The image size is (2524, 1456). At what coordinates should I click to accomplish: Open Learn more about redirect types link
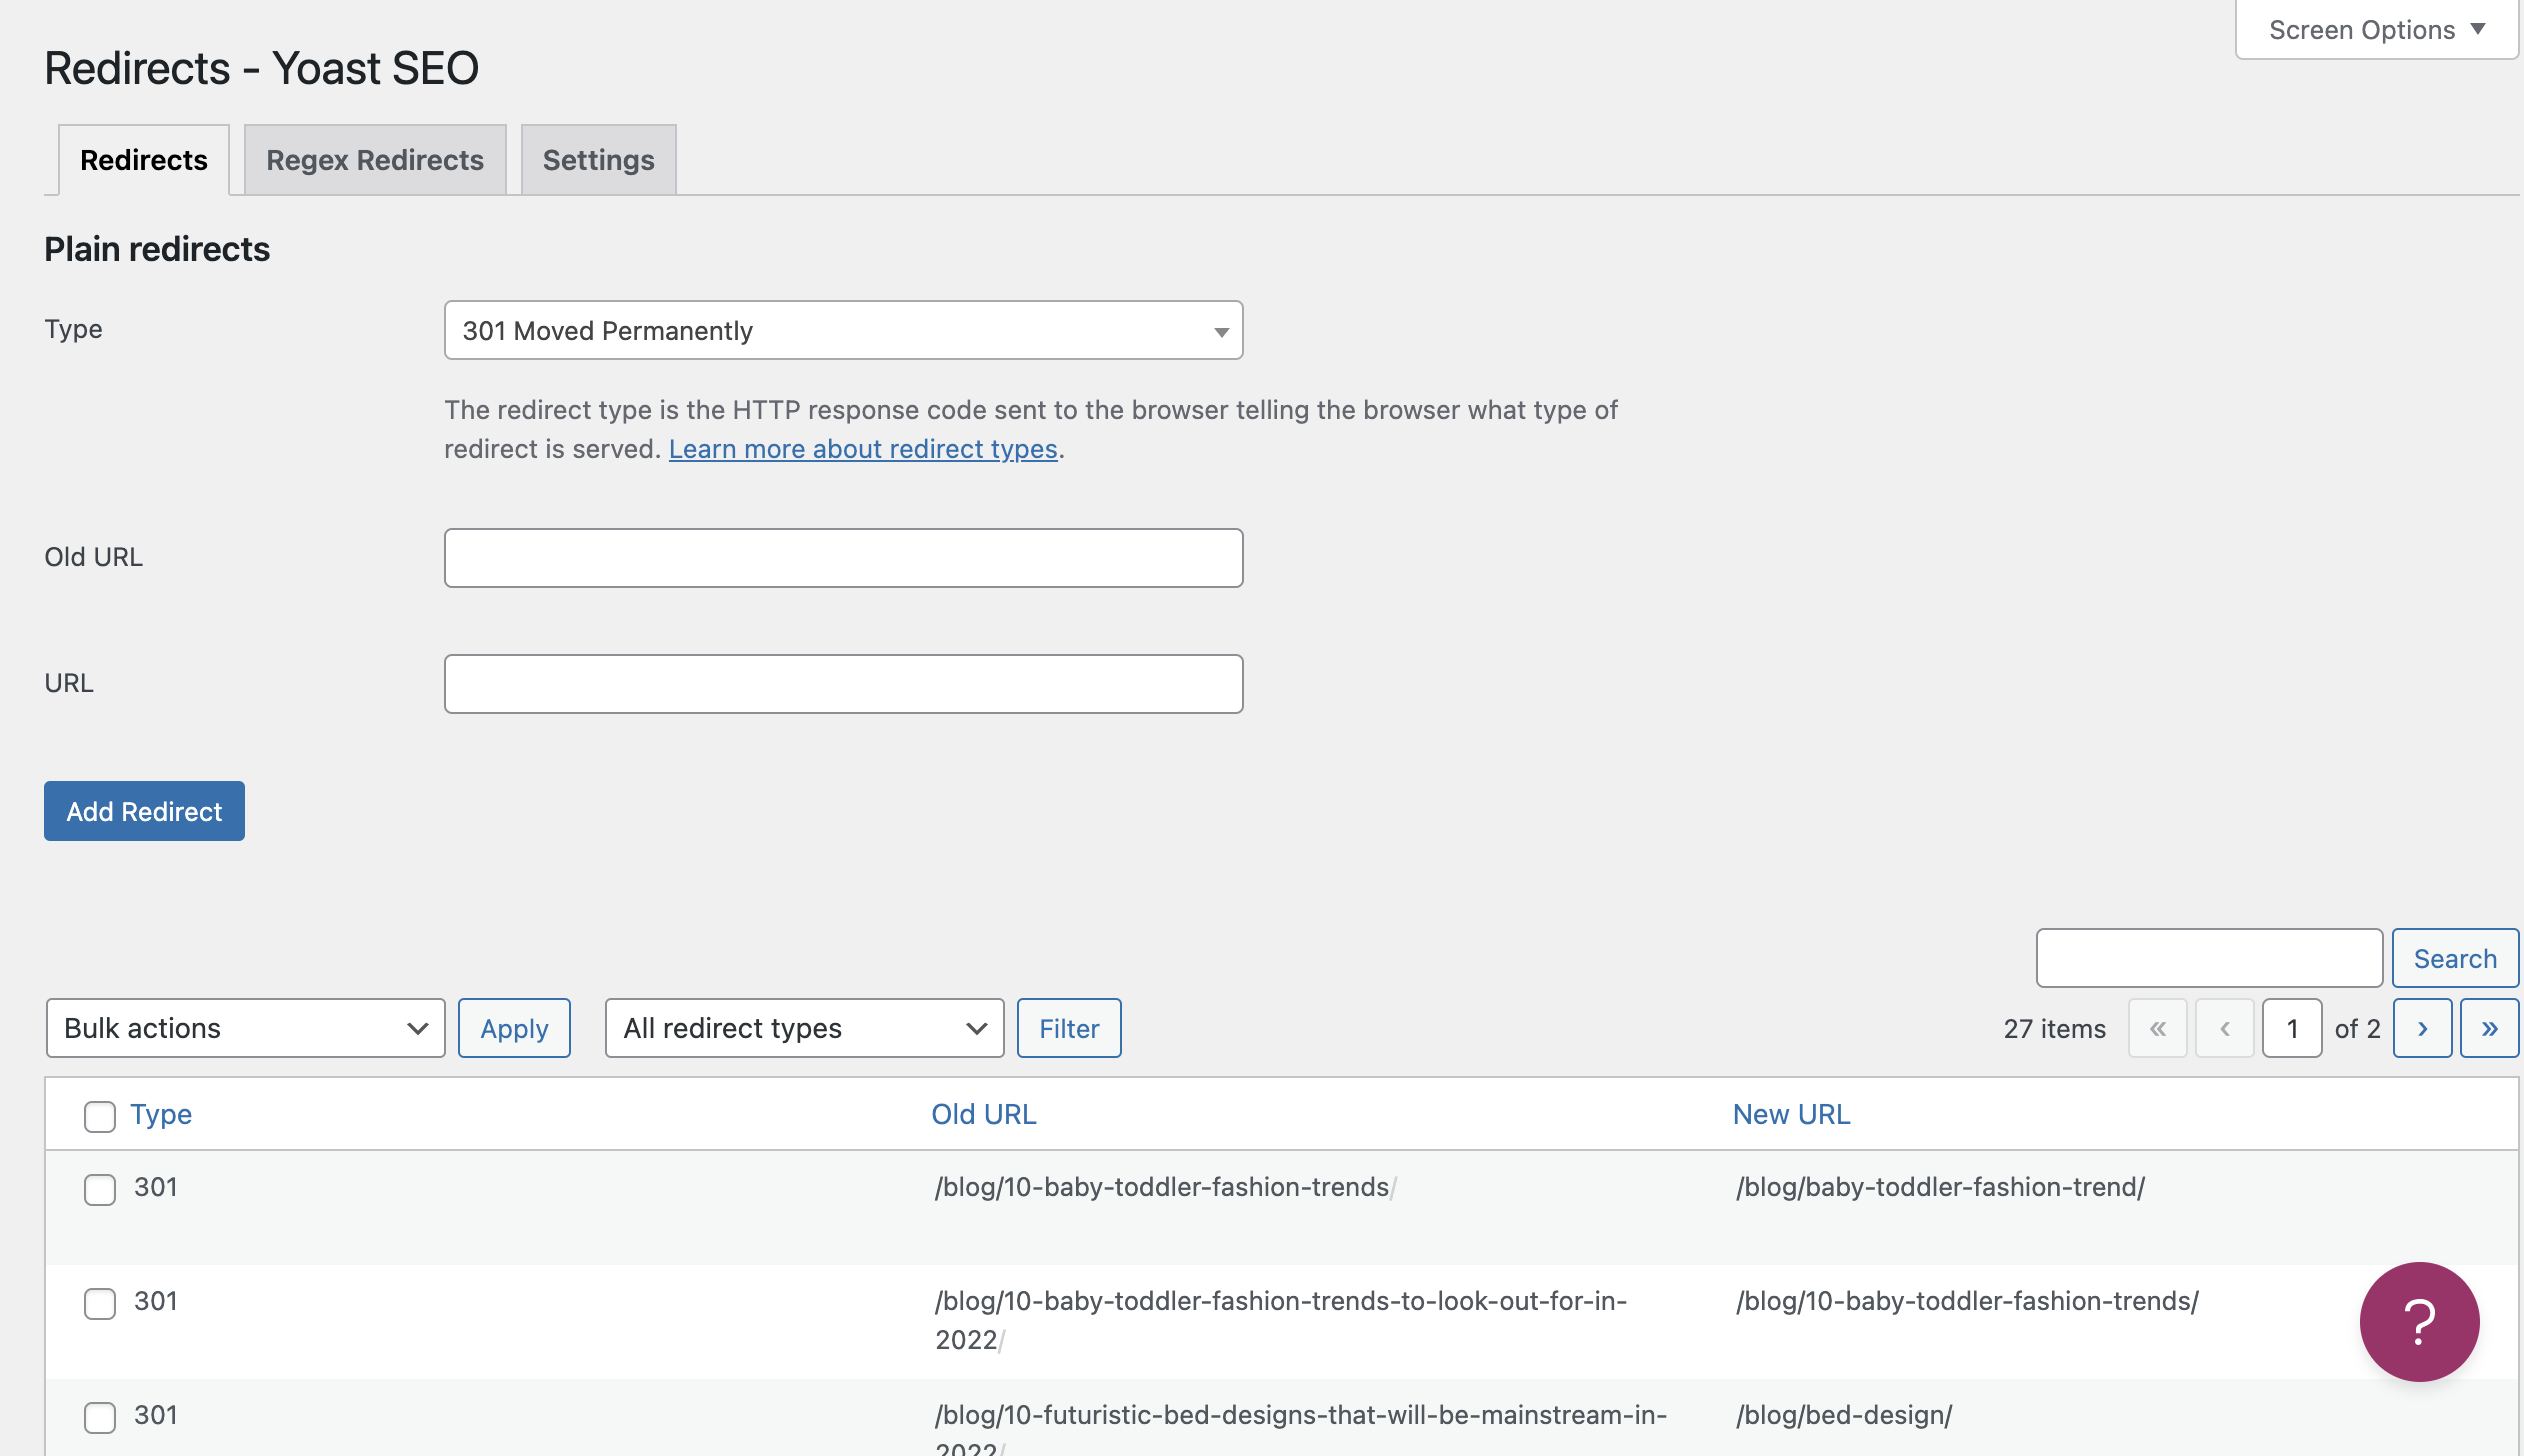click(x=863, y=449)
